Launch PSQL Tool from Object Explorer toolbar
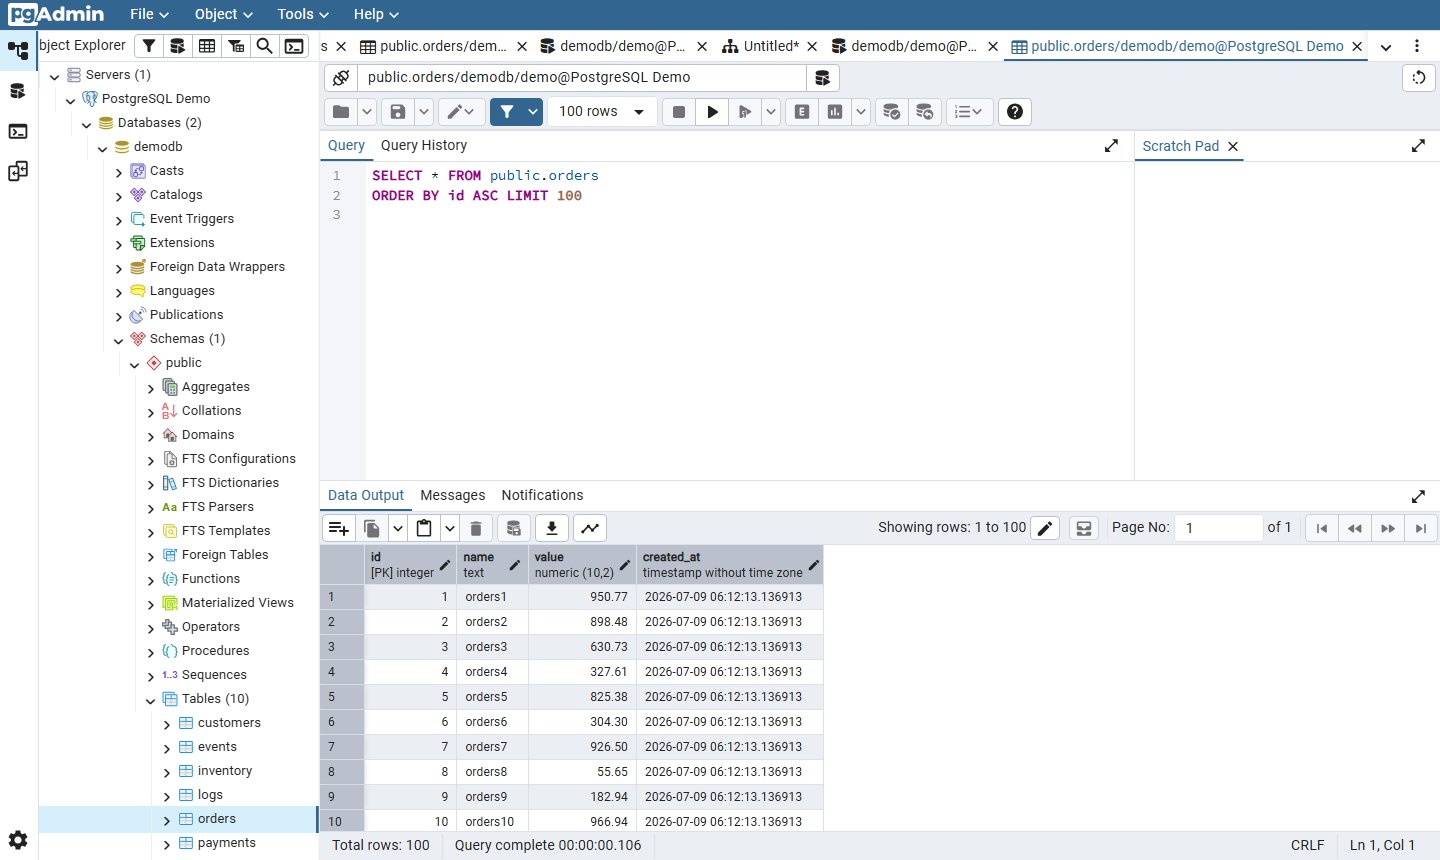Viewport: 1440px width, 860px height. [x=294, y=46]
